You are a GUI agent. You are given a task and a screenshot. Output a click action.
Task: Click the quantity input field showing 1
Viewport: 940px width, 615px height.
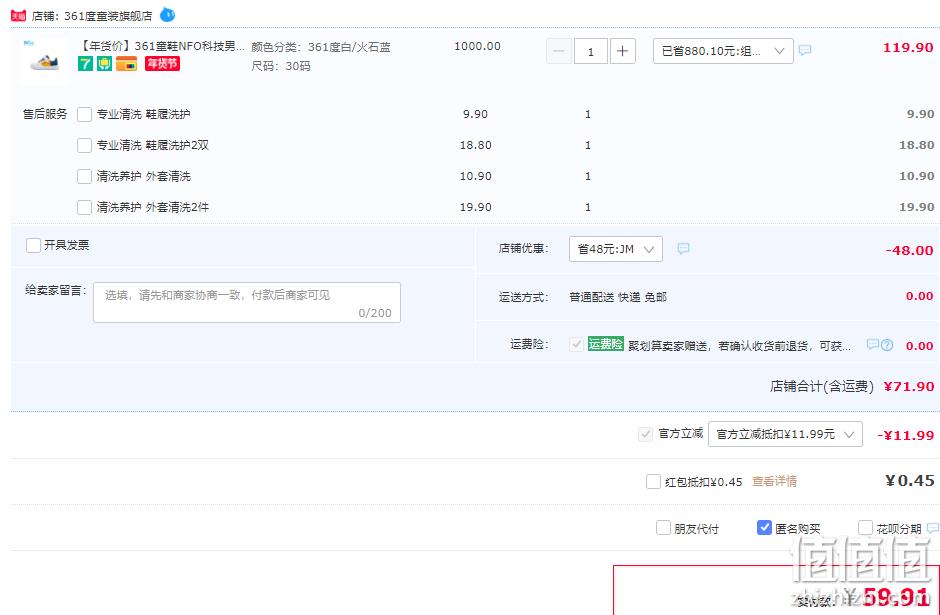(590, 52)
